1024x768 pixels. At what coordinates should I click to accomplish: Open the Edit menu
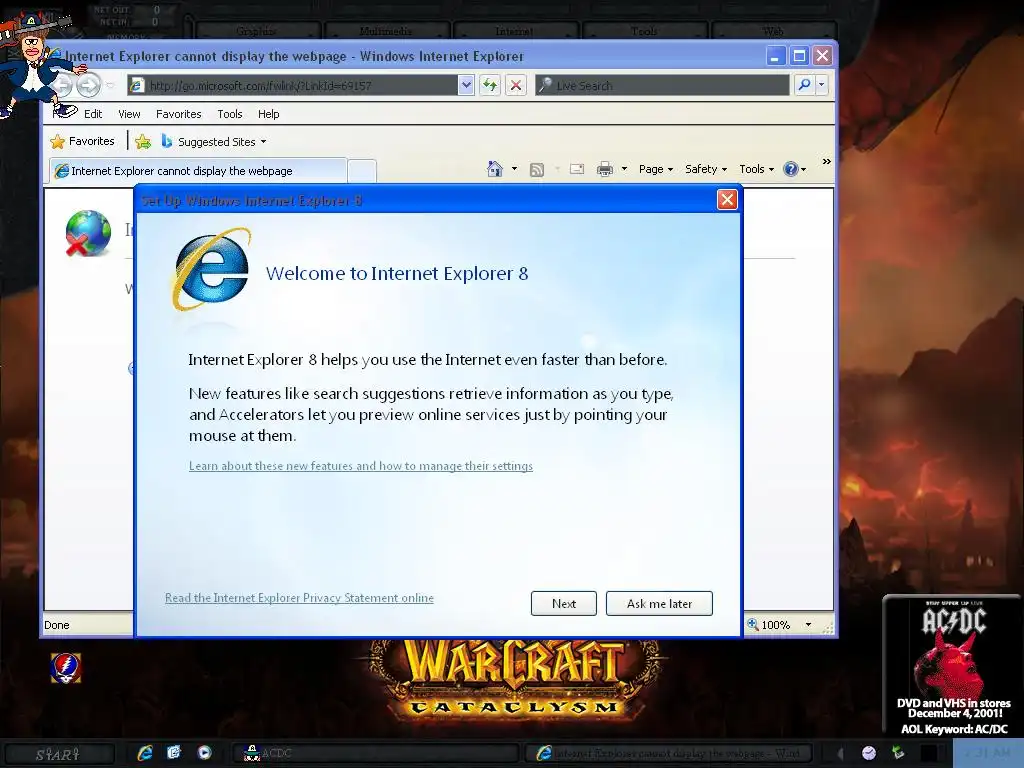click(x=93, y=114)
